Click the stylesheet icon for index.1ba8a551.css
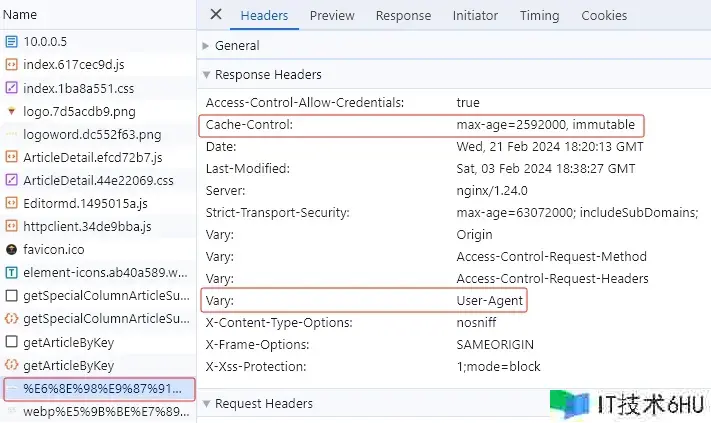 pos(12,88)
